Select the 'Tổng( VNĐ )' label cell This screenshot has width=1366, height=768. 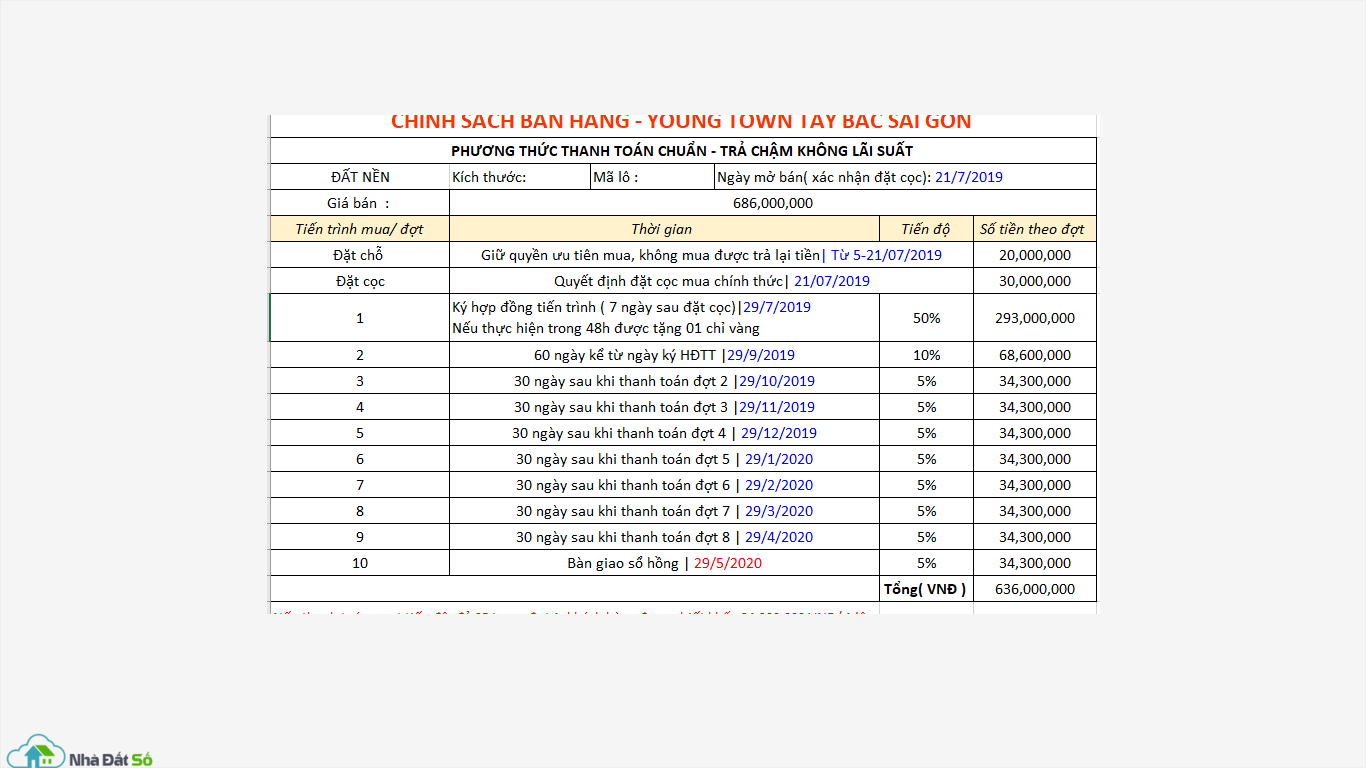point(927,589)
